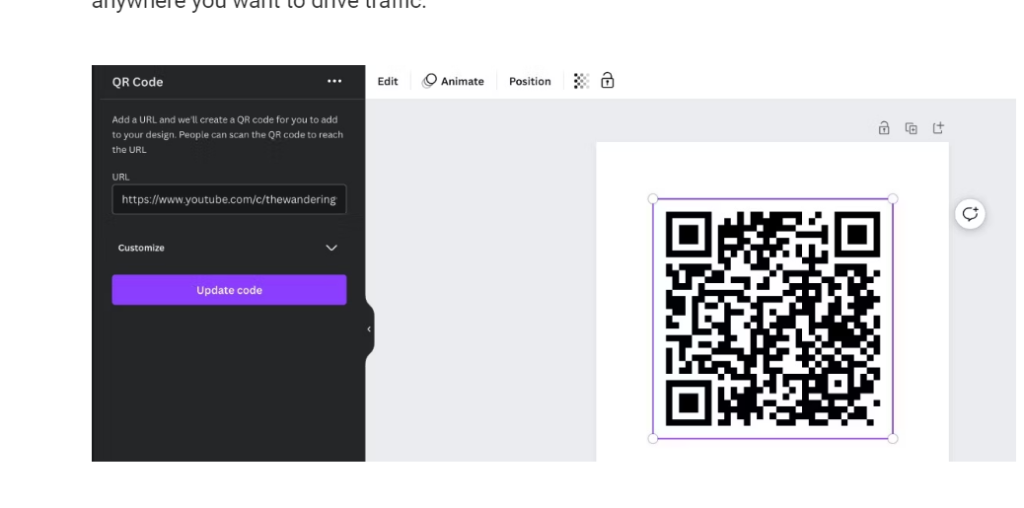Viewport: 1024px width, 508px height.
Task: Click the QR Code panel title
Action: 138,82
